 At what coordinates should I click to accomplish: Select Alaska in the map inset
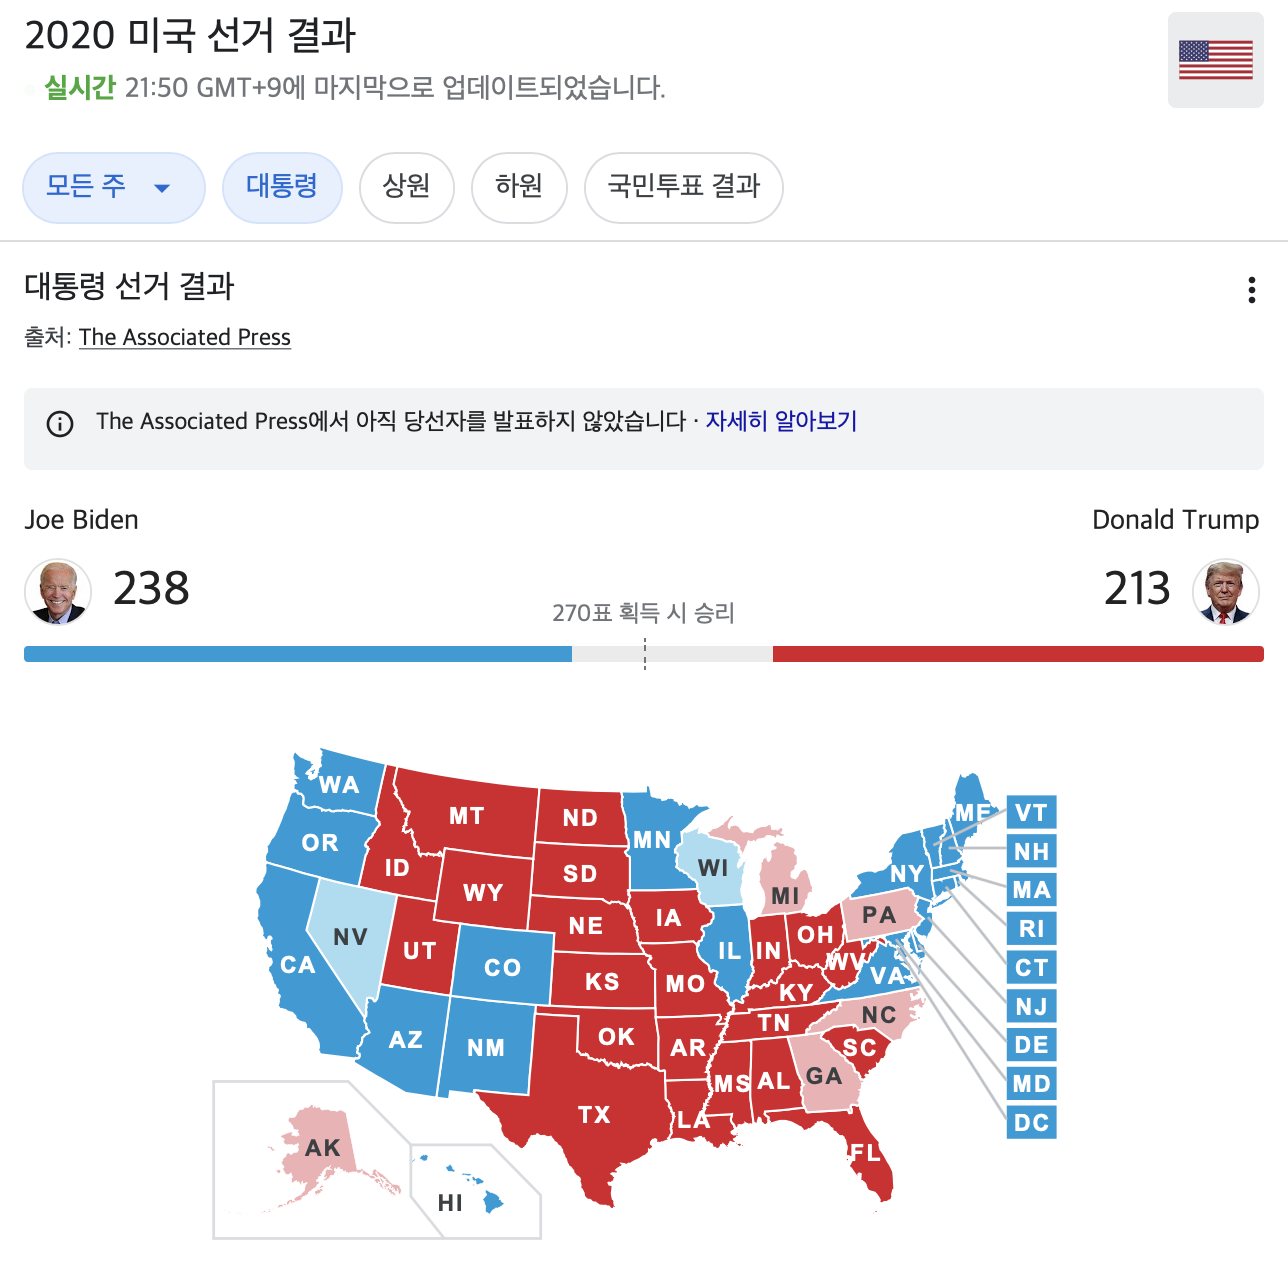323,1148
